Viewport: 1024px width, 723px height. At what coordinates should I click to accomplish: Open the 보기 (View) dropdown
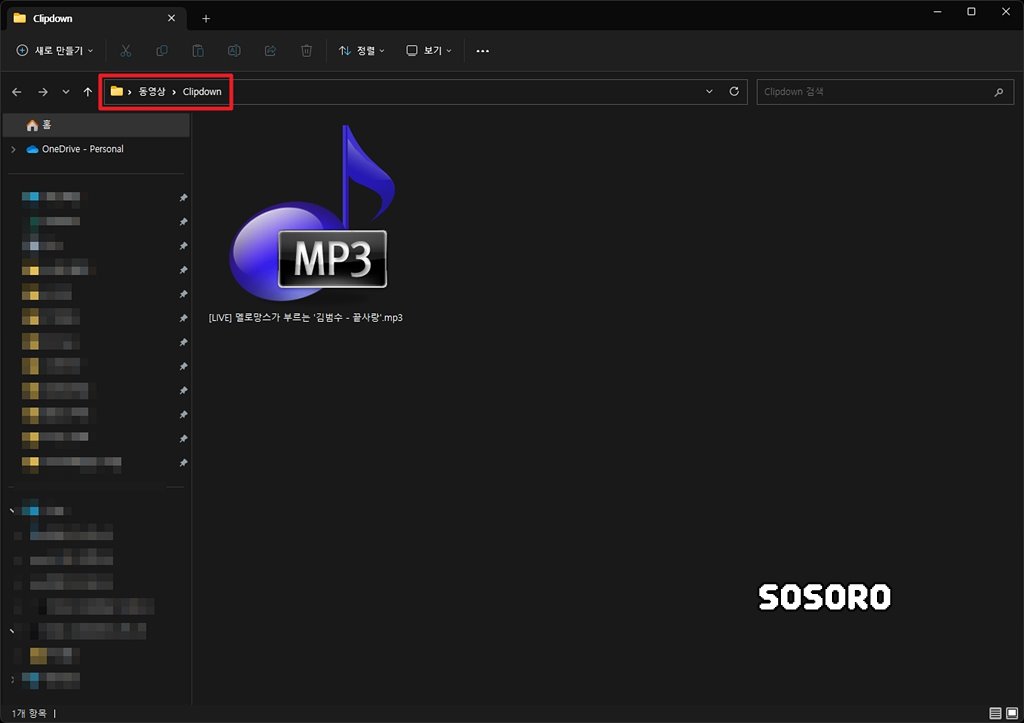[429, 50]
